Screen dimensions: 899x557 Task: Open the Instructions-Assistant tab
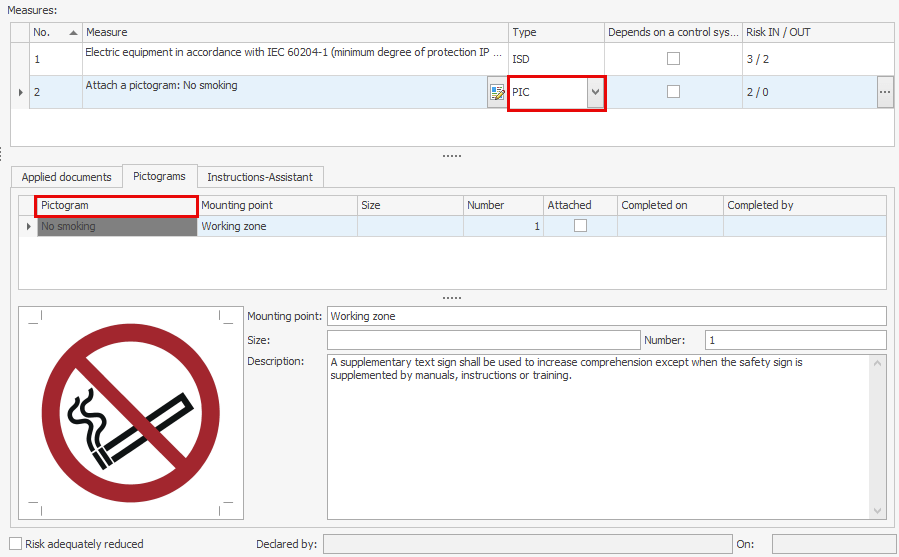coord(260,177)
